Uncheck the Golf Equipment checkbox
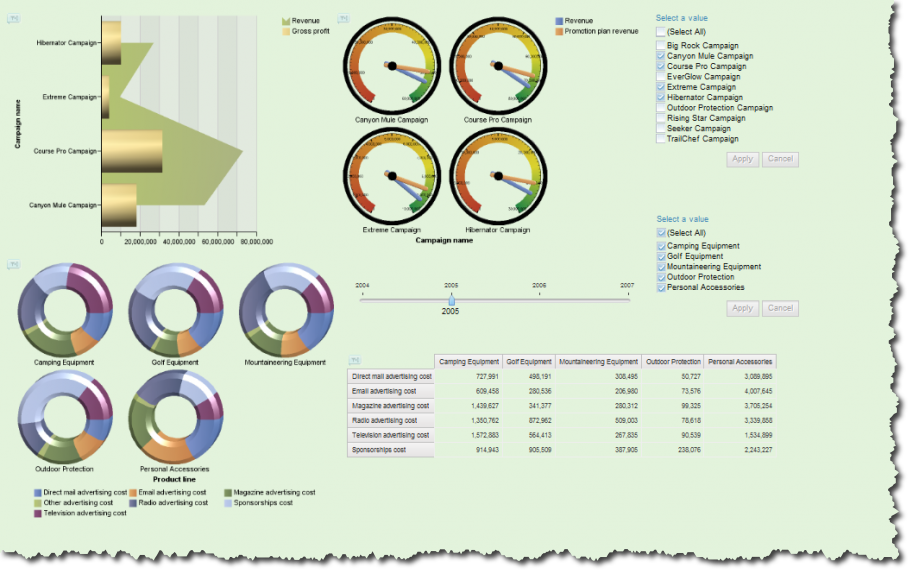 661,256
